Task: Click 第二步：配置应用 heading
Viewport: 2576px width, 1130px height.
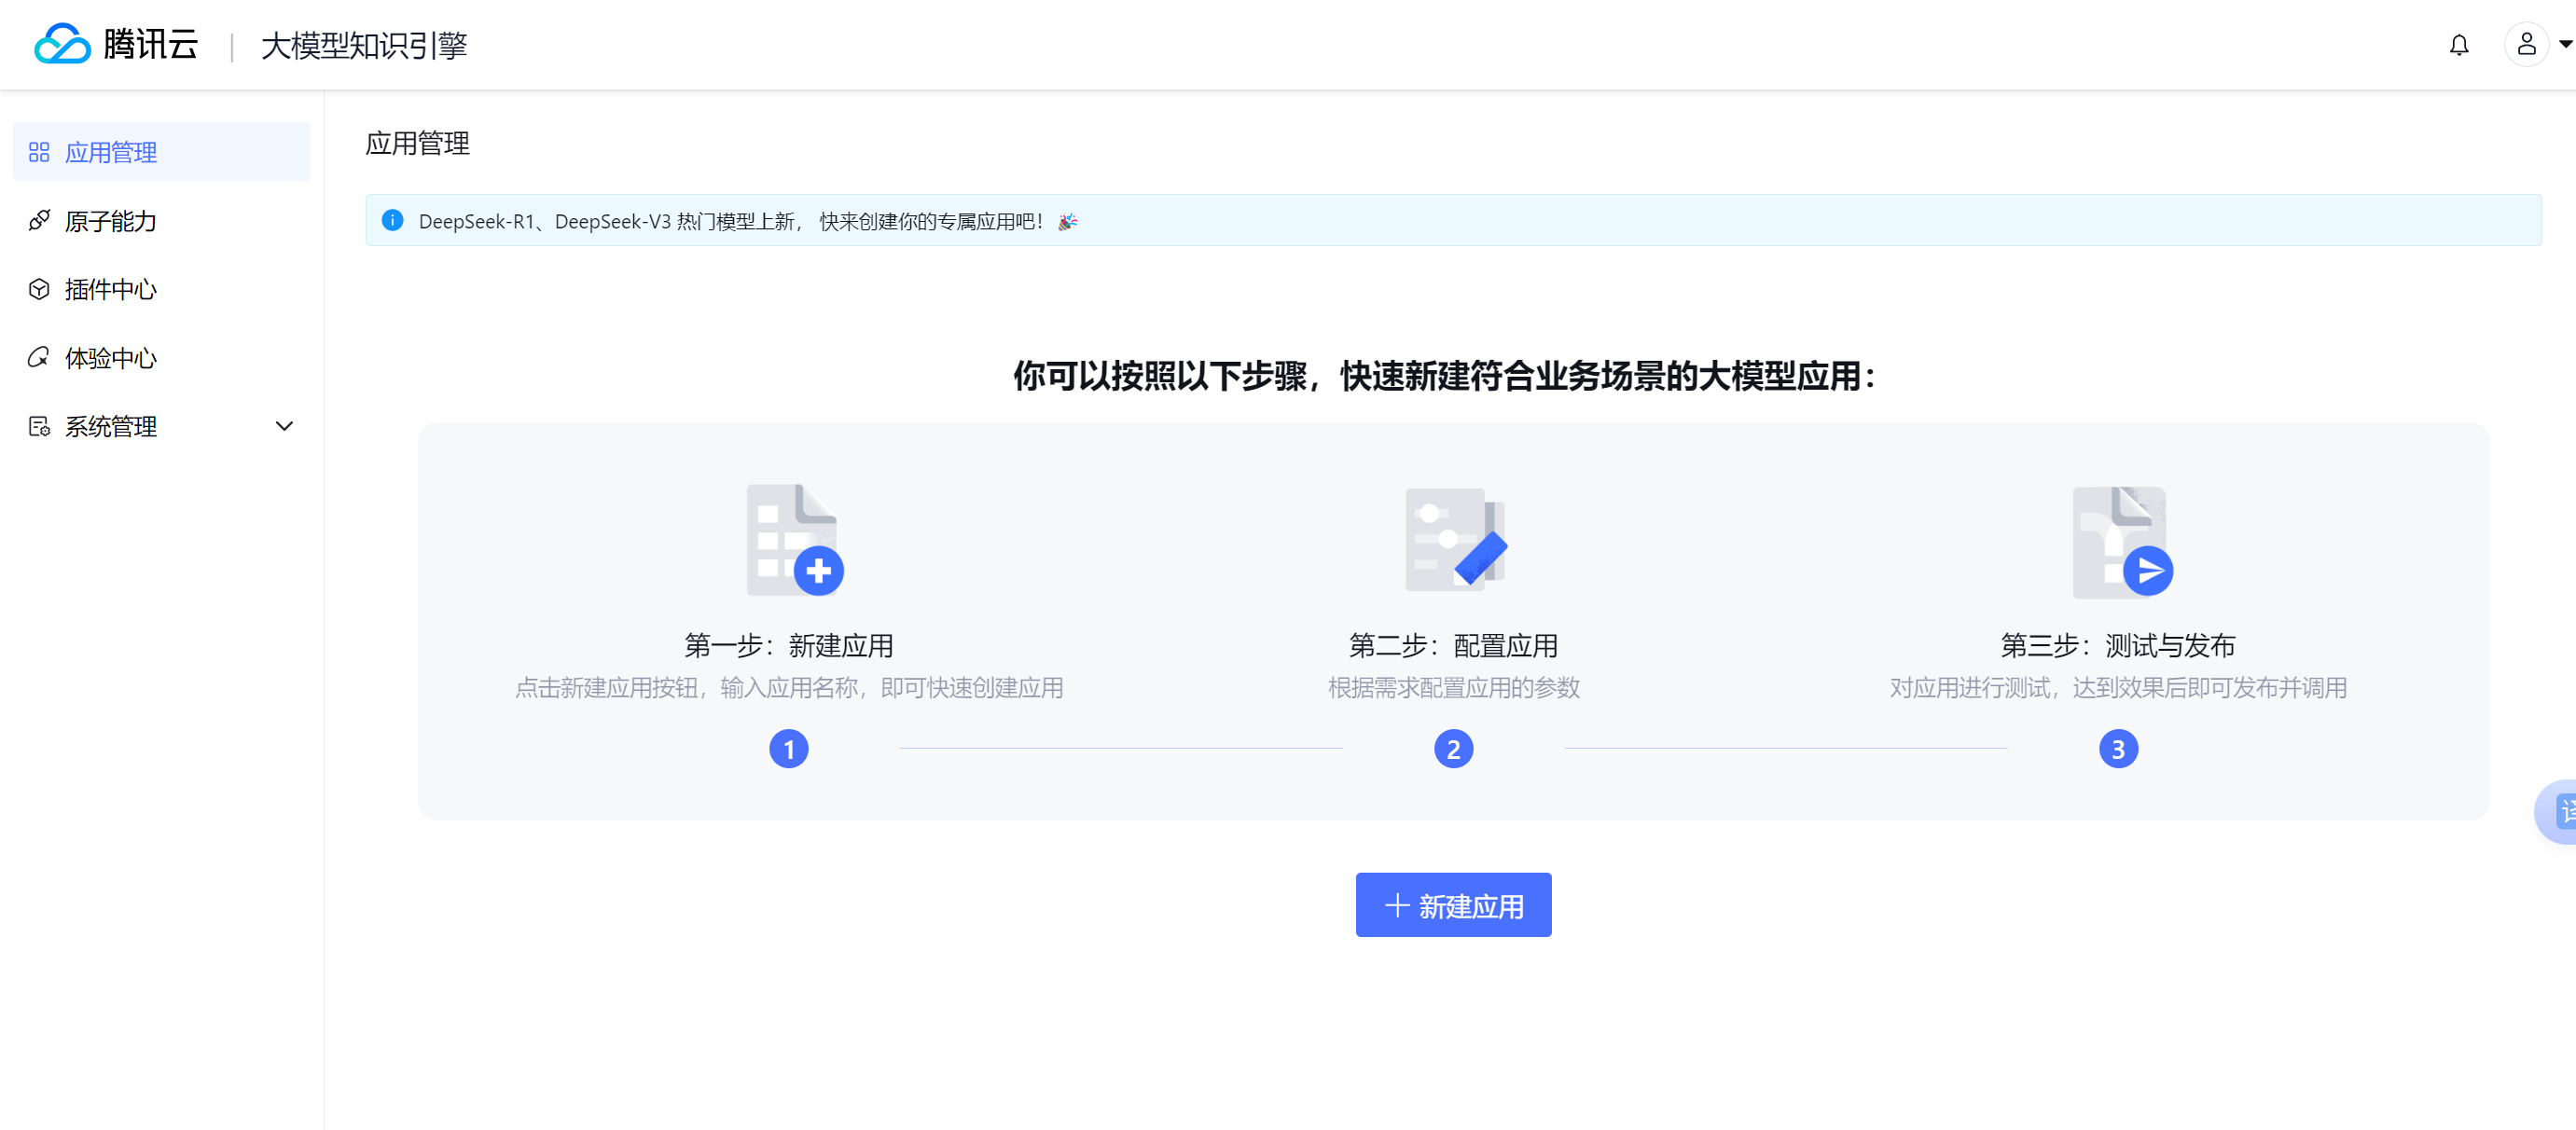Action: tap(1454, 646)
